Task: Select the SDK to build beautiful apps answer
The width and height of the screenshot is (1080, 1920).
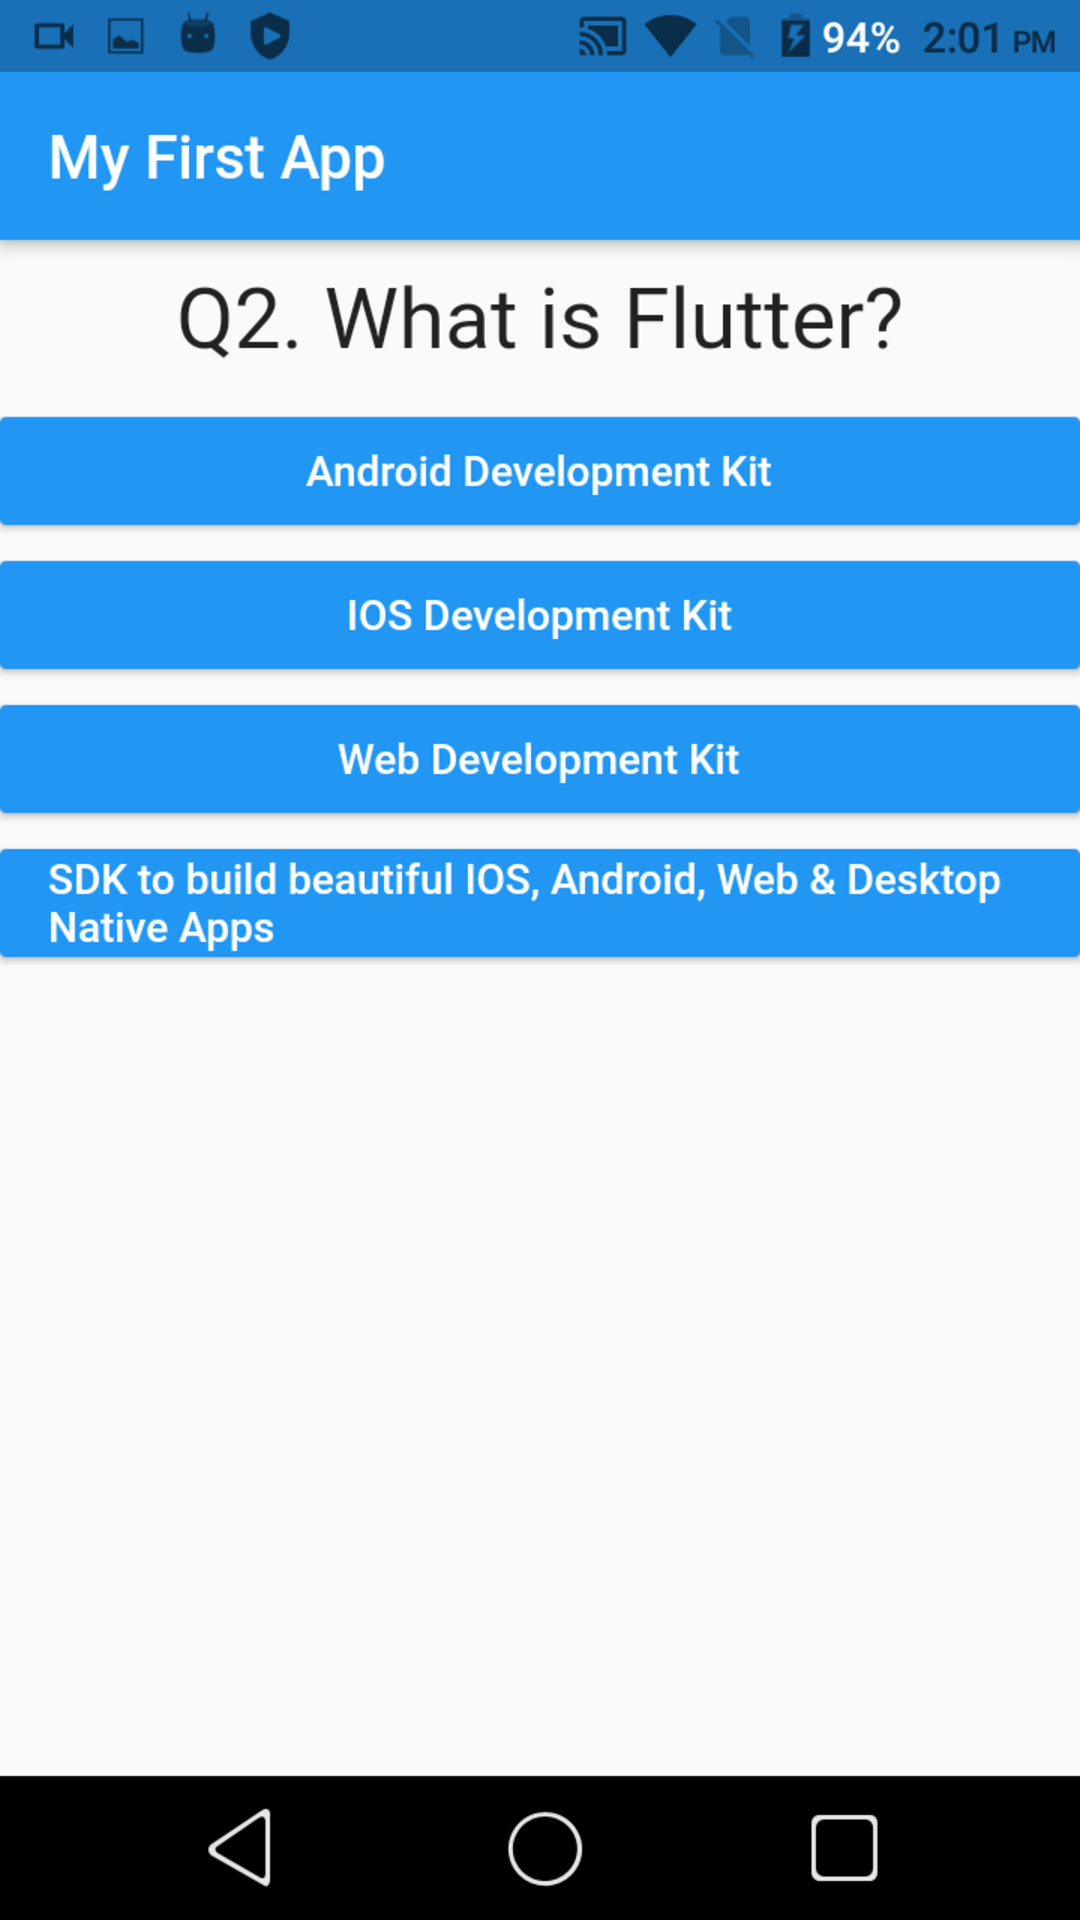Action: point(540,903)
